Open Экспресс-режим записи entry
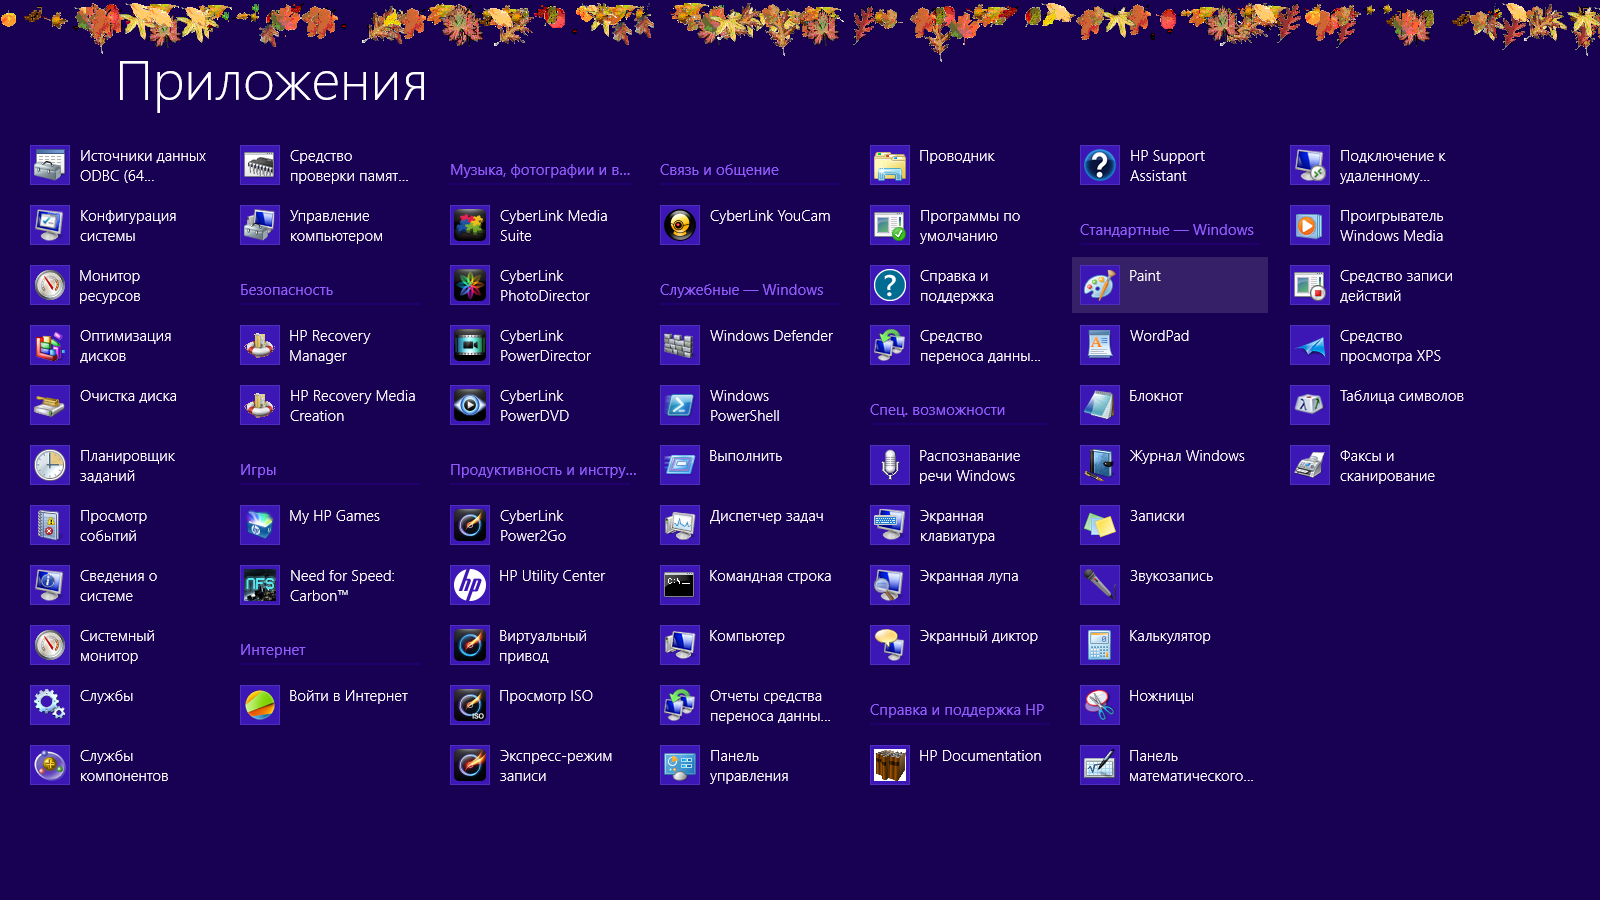The image size is (1600, 900). tap(533, 765)
